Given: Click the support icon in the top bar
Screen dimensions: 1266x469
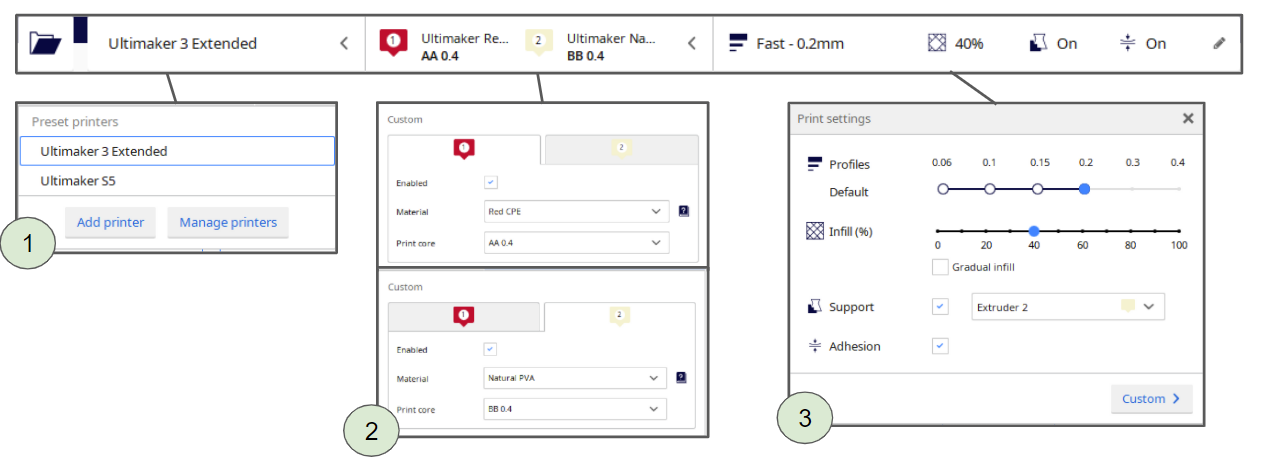Looking at the screenshot, I should [1037, 43].
